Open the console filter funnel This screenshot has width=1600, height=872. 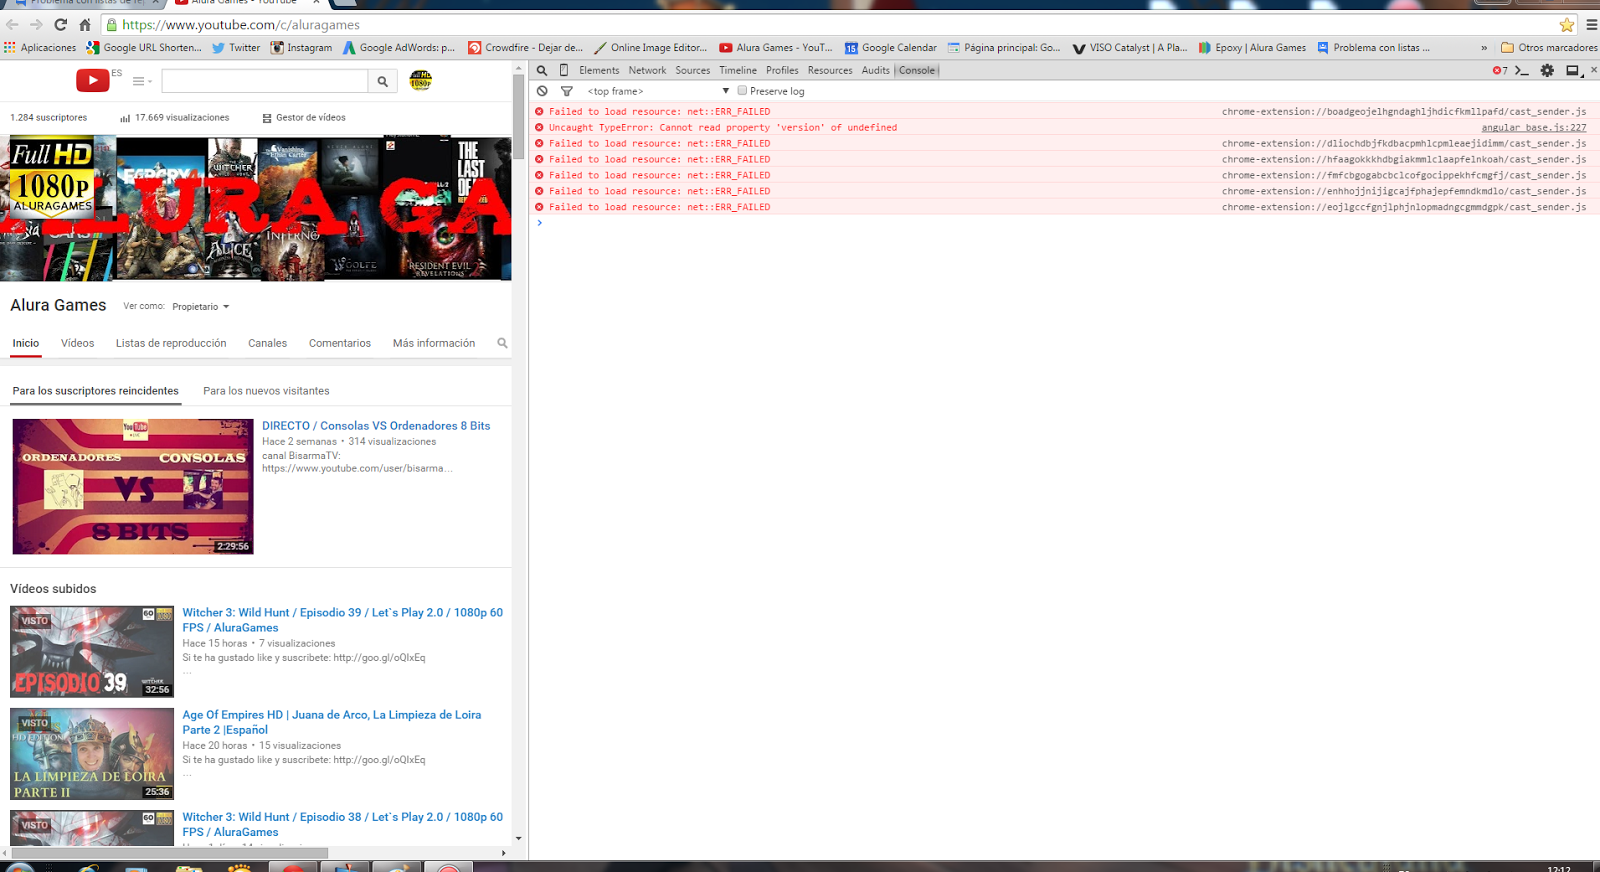[x=567, y=91]
